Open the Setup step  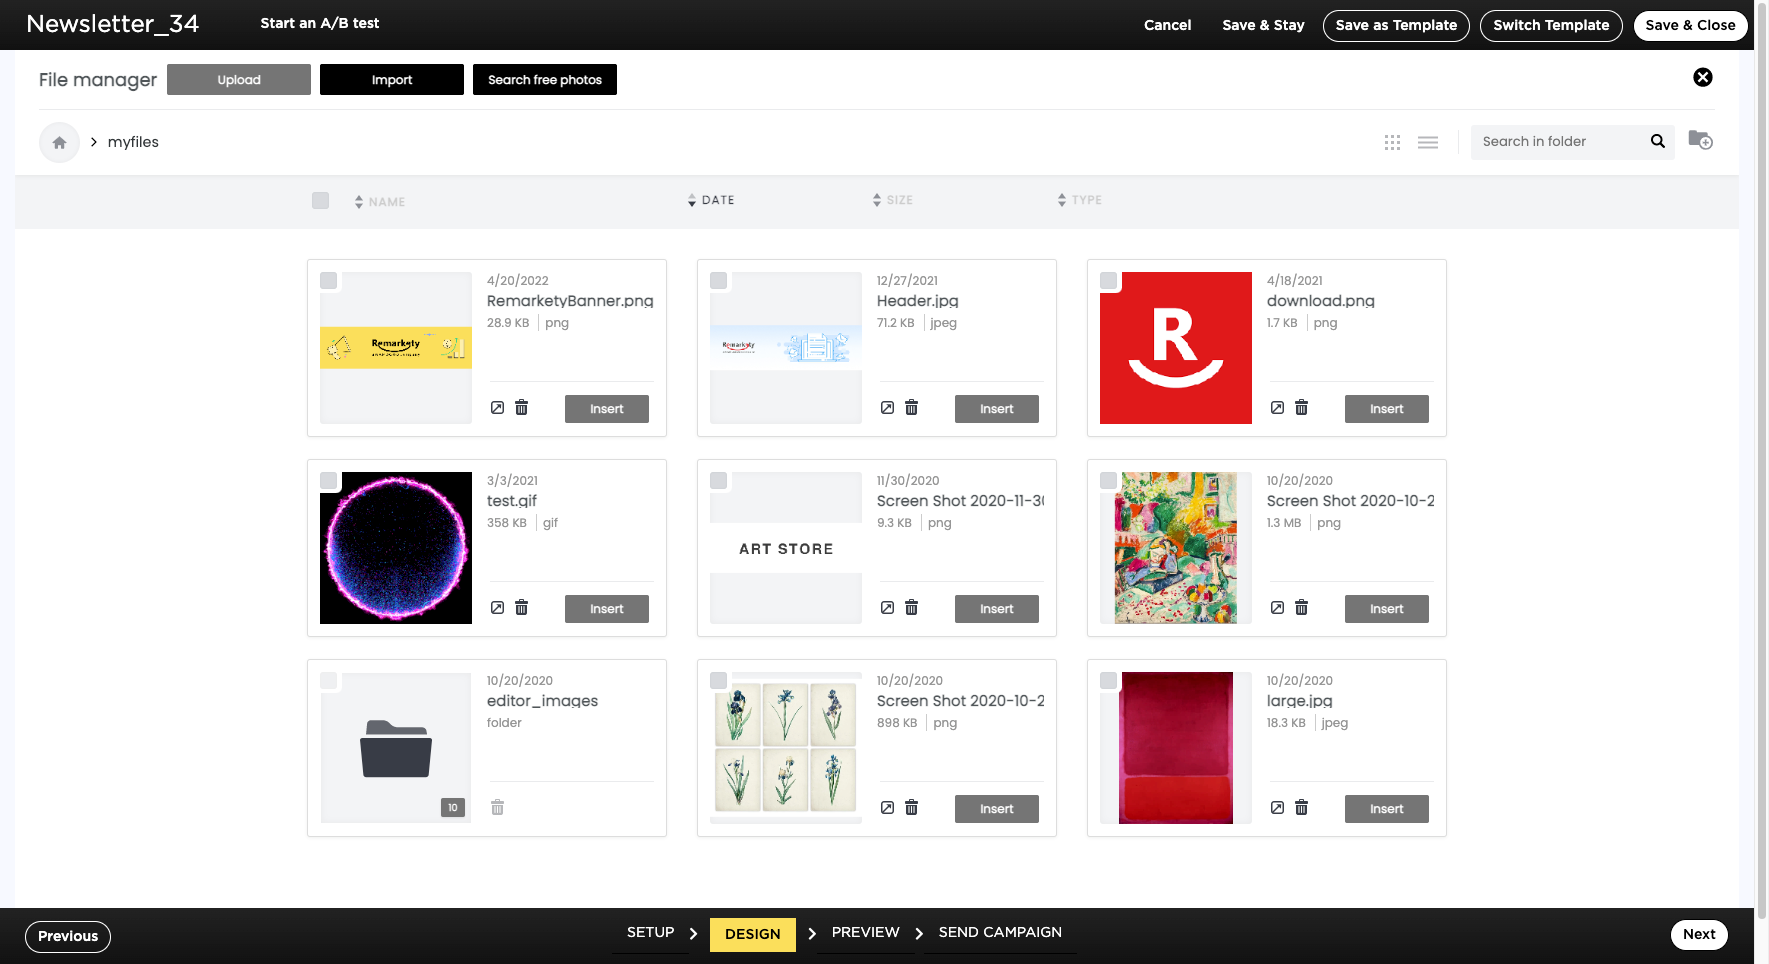click(650, 932)
